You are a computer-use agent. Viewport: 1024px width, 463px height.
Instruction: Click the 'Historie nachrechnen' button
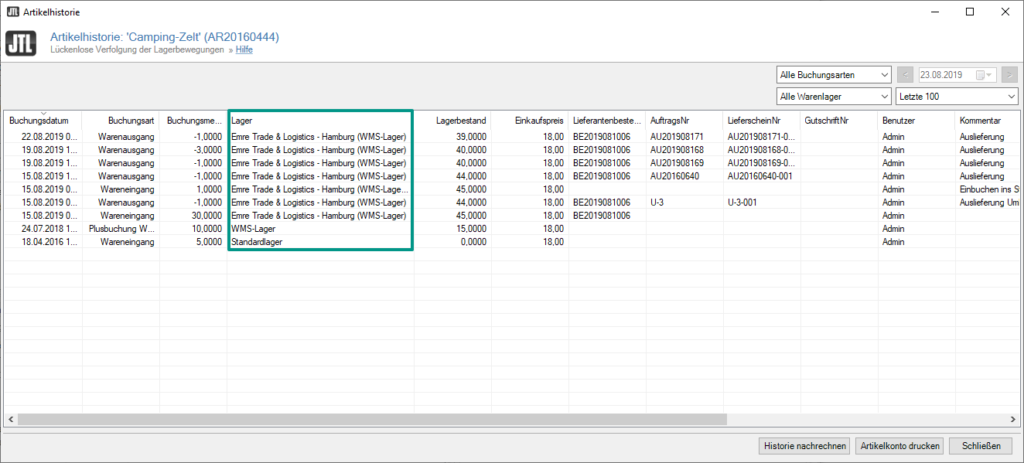pos(805,446)
